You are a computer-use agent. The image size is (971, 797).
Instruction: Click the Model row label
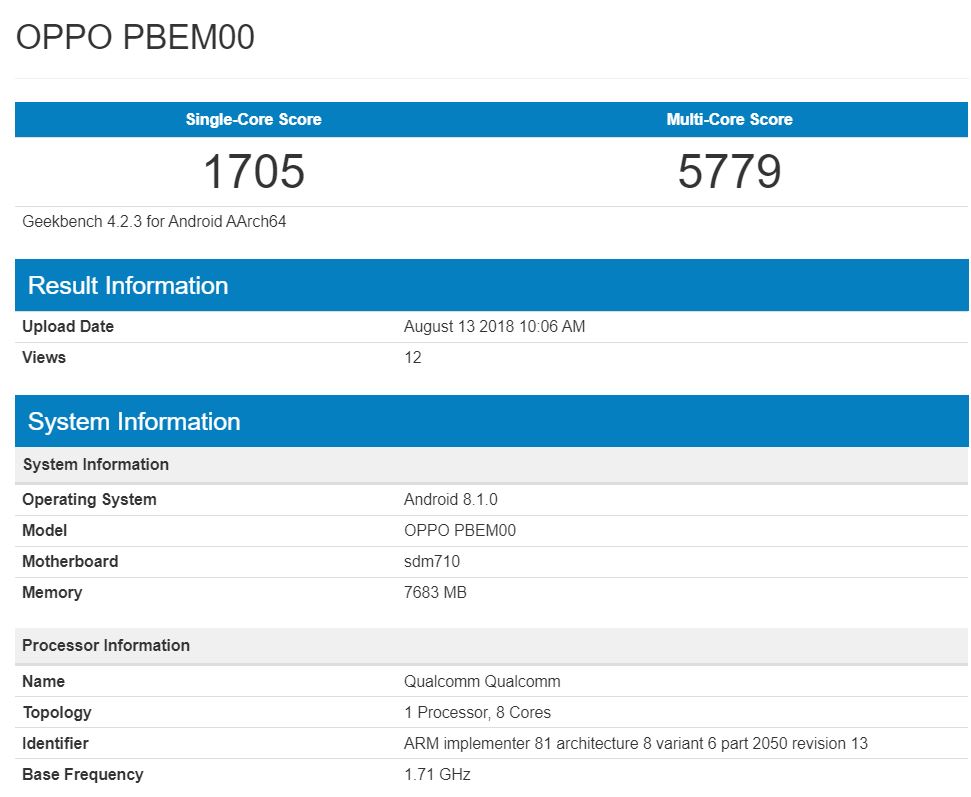click(45, 530)
